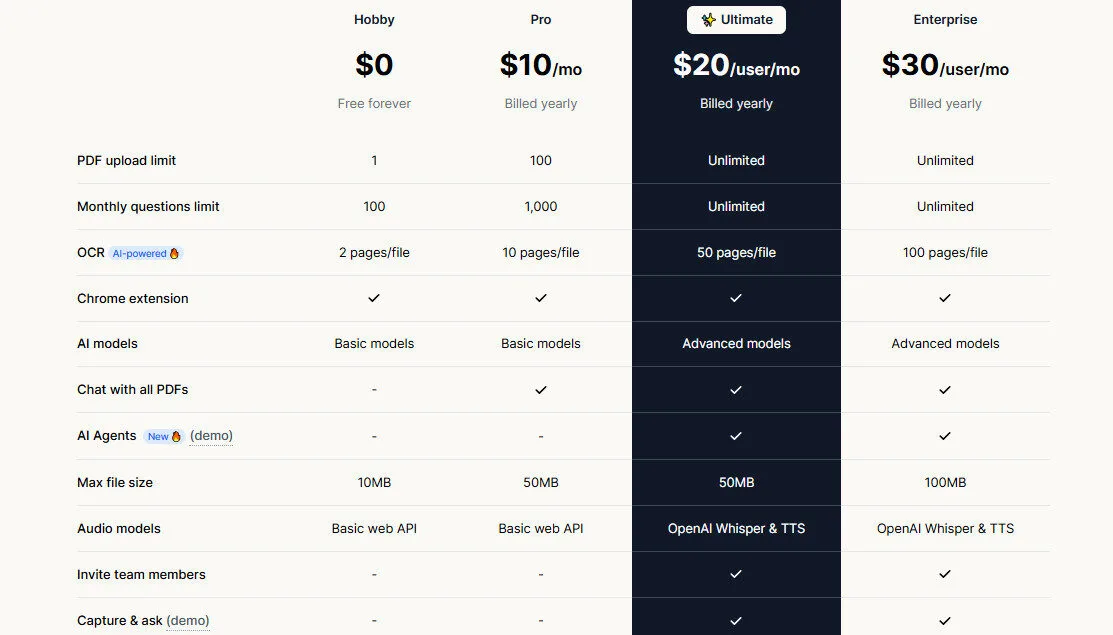The image size is (1113, 635).
Task: Click the OpenAI Whisper & TTS cell under Enterprise
Action: (944, 528)
